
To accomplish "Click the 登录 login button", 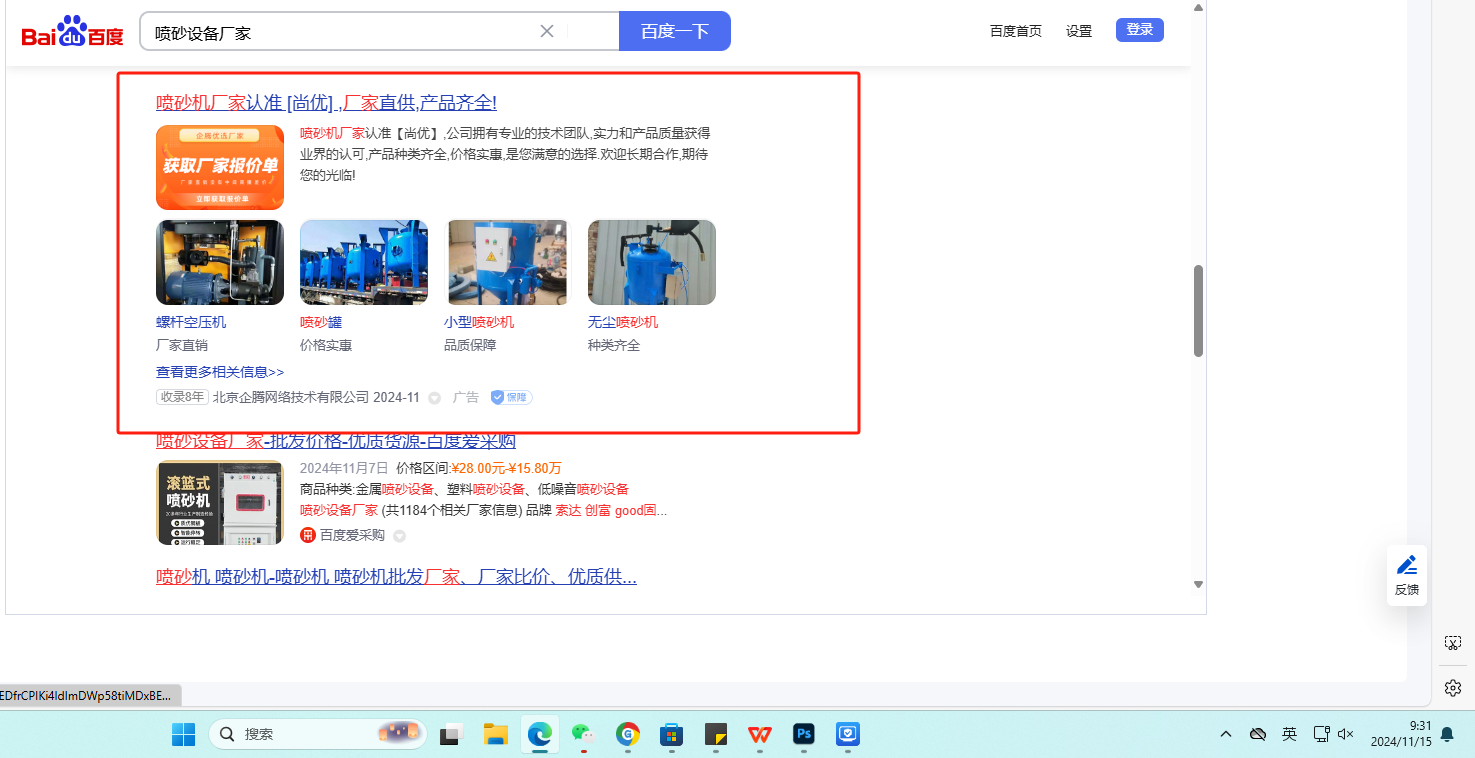I will [1140, 30].
